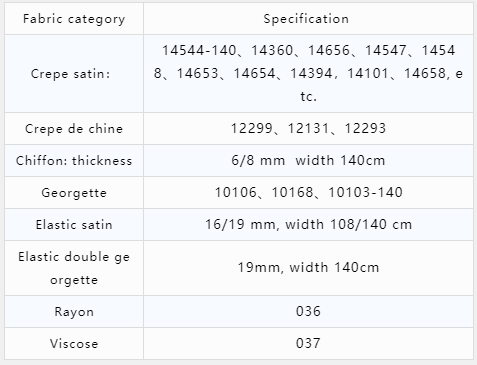Image resolution: width=477 pixels, height=365 pixels.
Task: Select the Crepe de chine cell
Action: 74,129
